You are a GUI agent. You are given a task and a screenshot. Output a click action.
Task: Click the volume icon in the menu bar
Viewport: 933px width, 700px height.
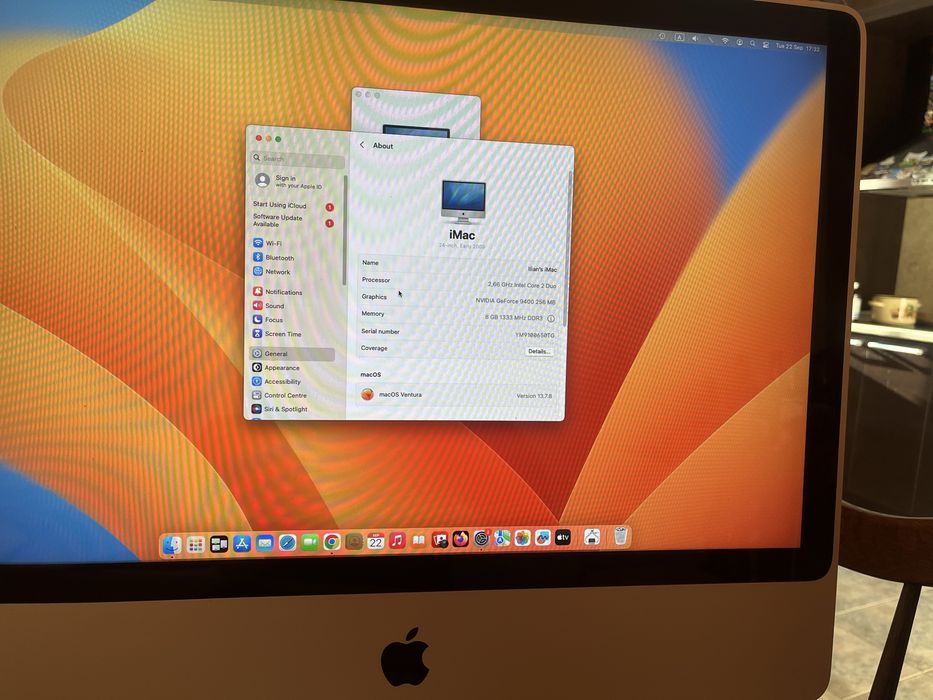click(695, 39)
